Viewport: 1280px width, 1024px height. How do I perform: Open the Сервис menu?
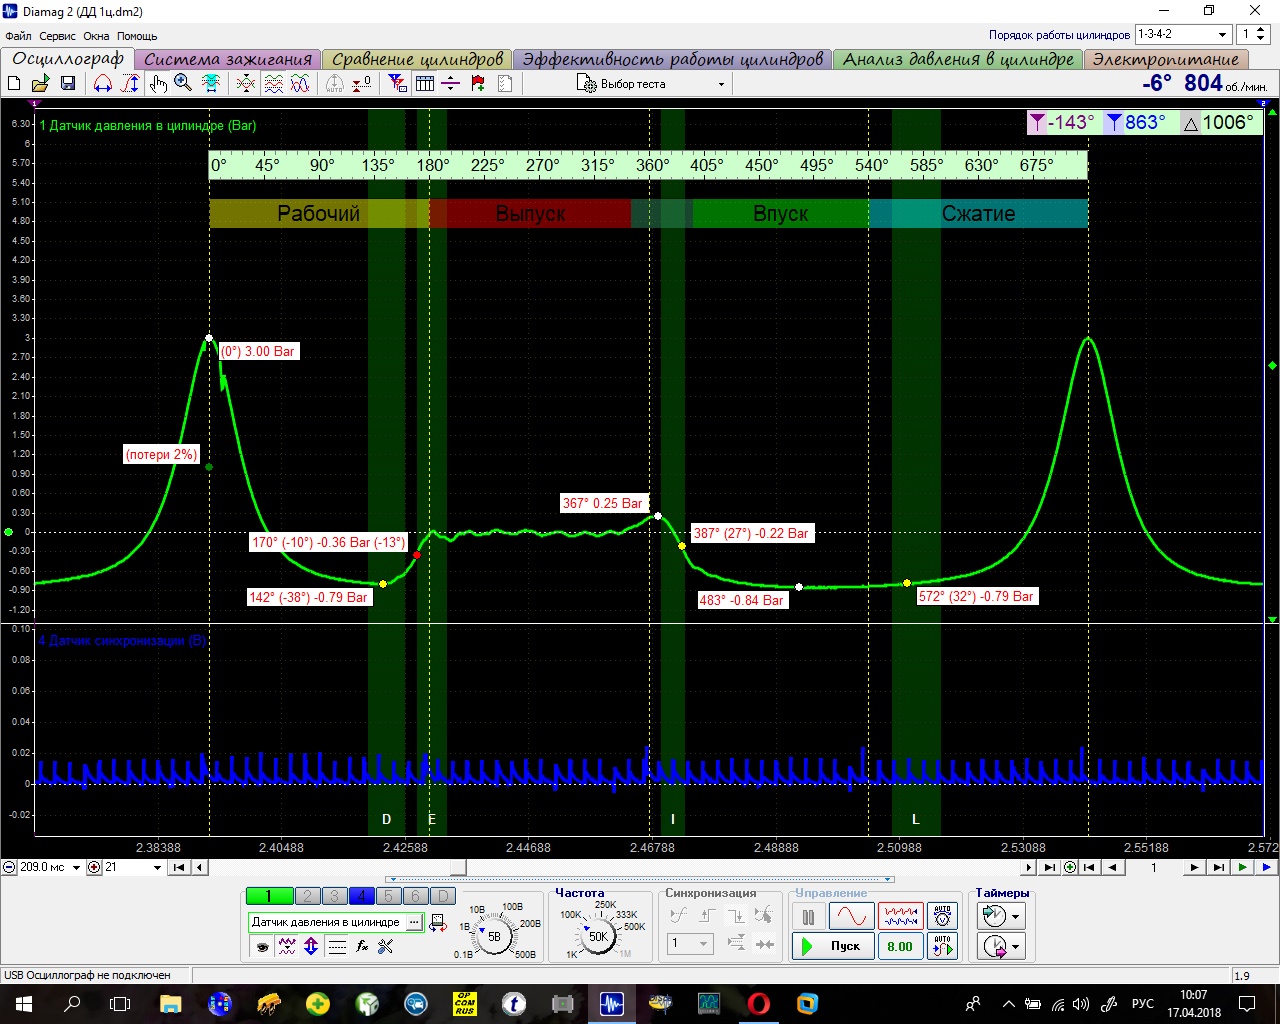pyautogui.click(x=58, y=36)
